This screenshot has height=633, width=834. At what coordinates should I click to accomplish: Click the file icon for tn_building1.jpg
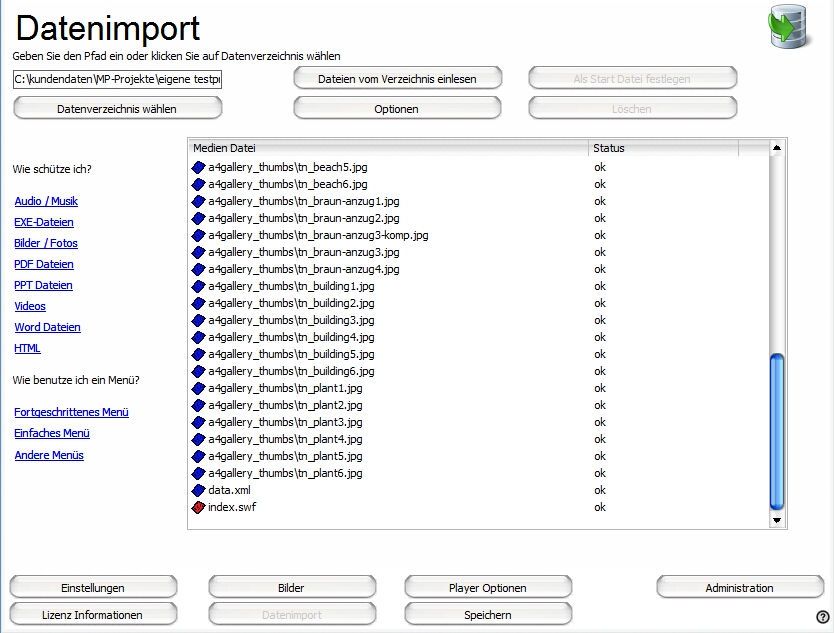(x=198, y=287)
